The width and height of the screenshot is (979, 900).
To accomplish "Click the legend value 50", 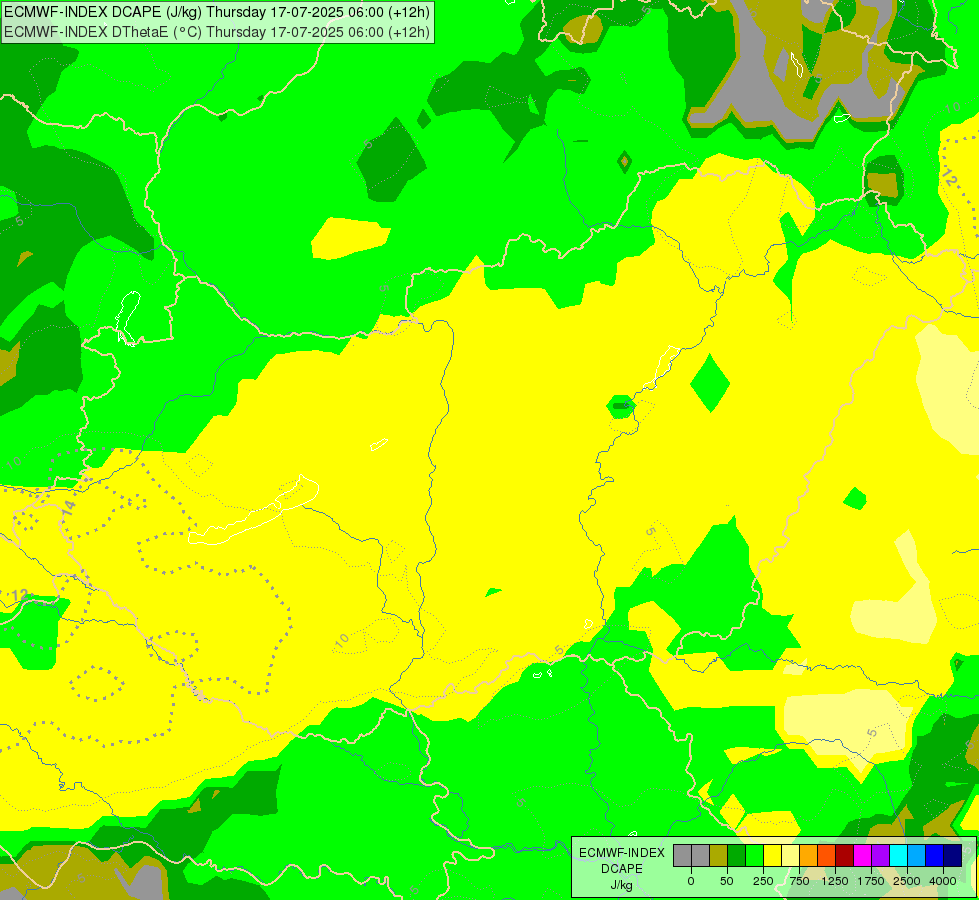I will pyautogui.click(x=727, y=881).
